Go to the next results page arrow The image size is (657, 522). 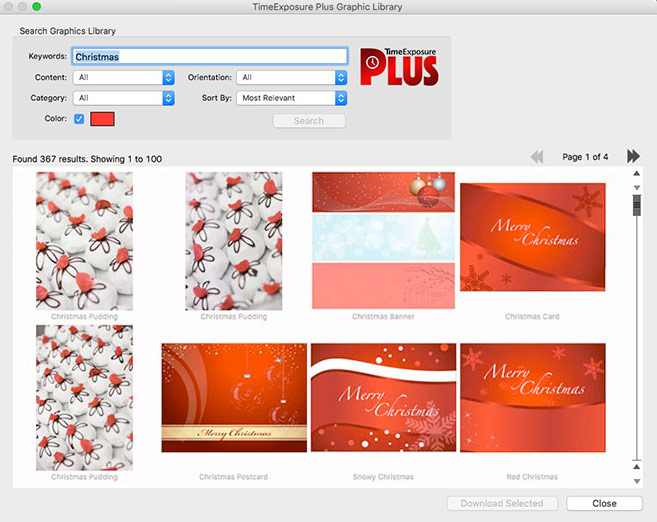point(633,156)
